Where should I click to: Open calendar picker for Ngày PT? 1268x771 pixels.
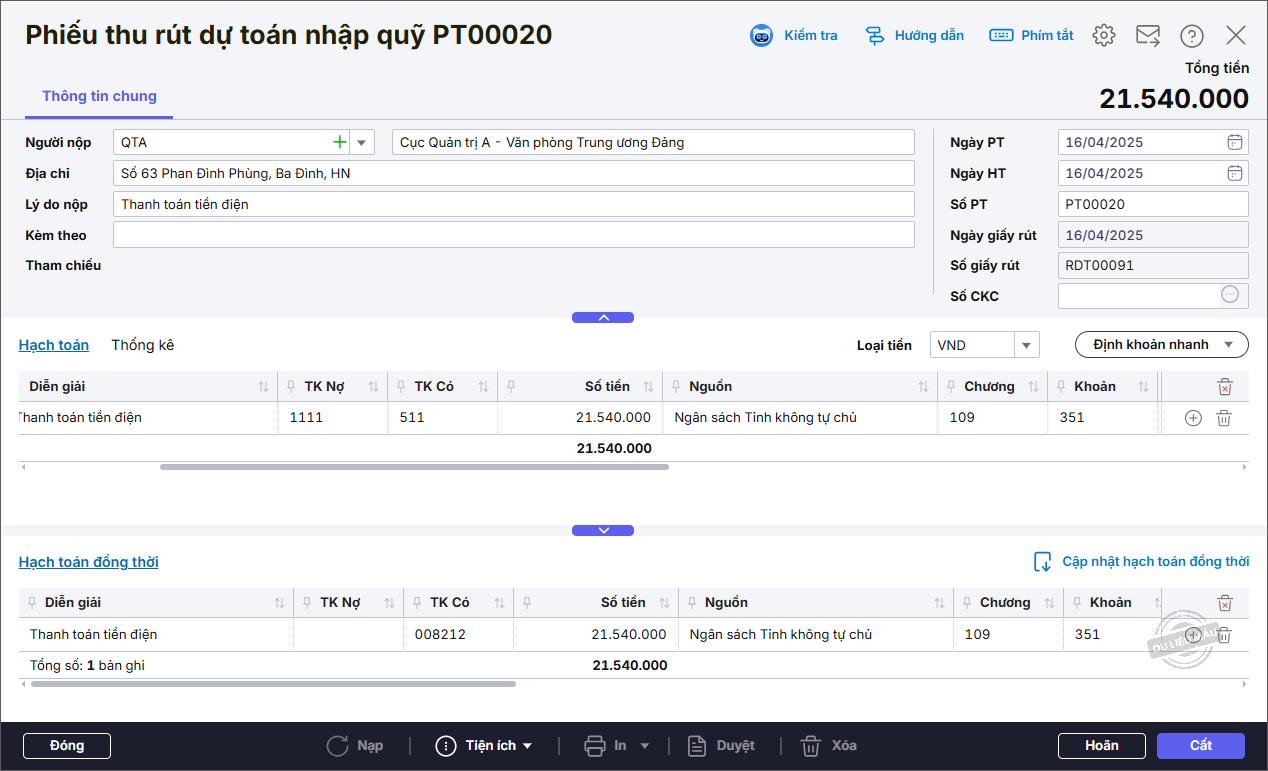click(x=1235, y=142)
